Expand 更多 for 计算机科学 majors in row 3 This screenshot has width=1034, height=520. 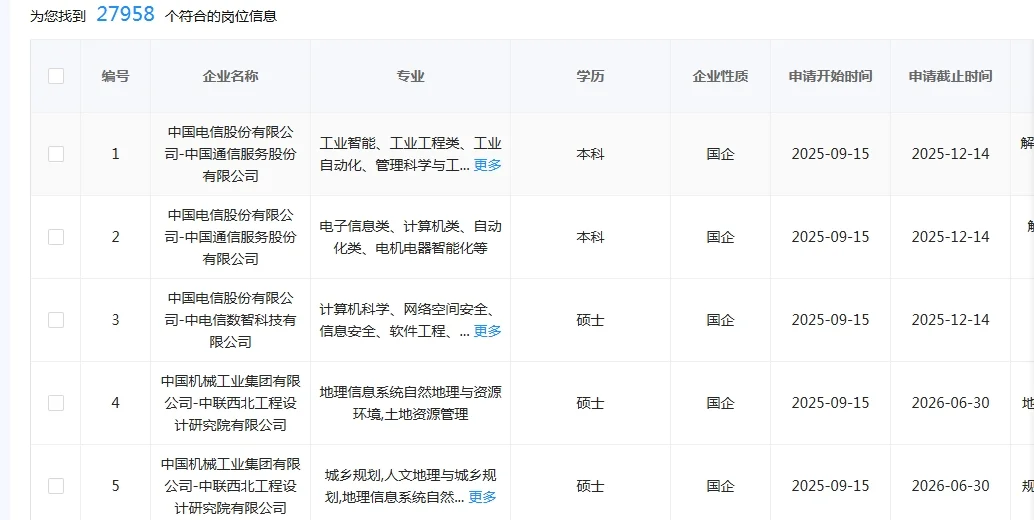tap(487, 331)
